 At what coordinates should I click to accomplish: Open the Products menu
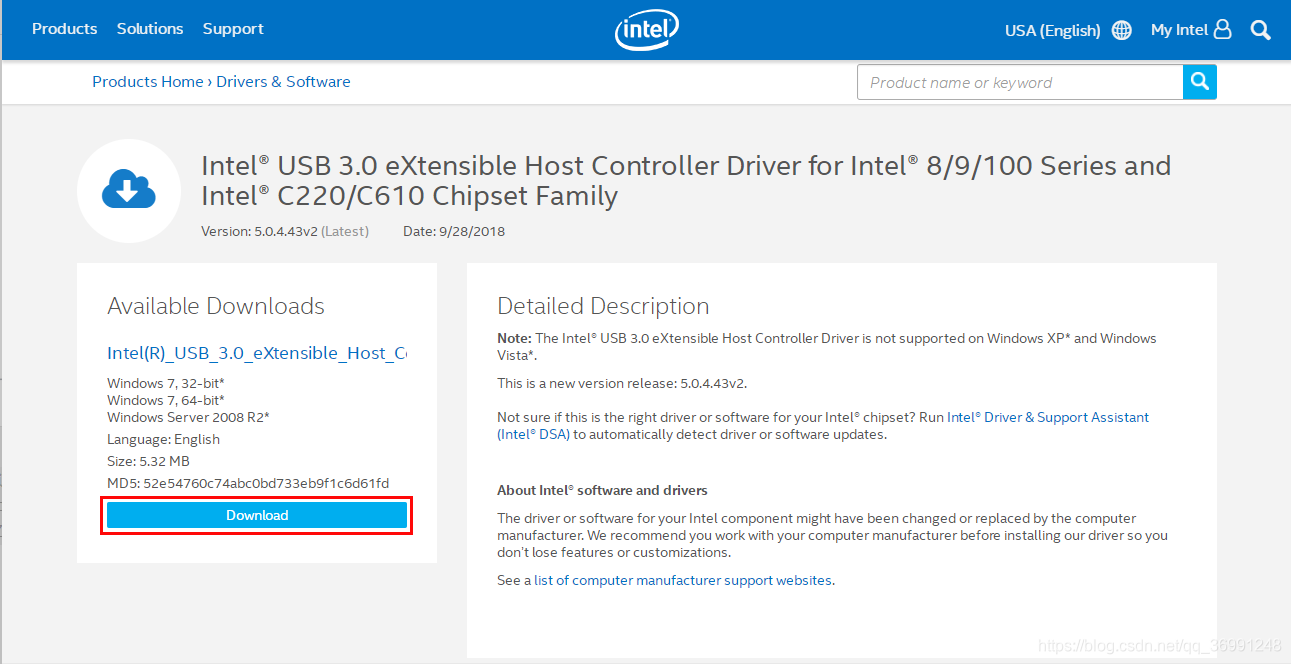65,29
